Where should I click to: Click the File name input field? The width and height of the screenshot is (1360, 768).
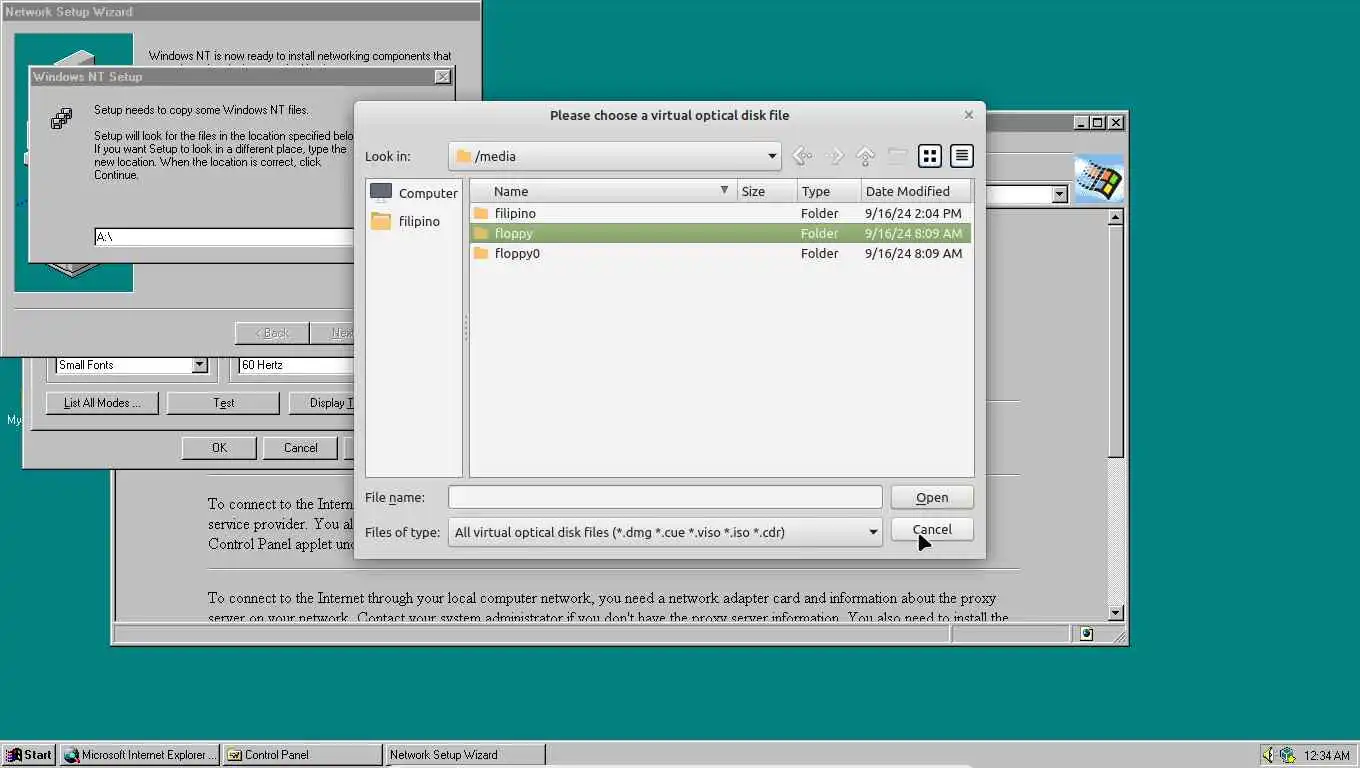click(x=665, y=497)
